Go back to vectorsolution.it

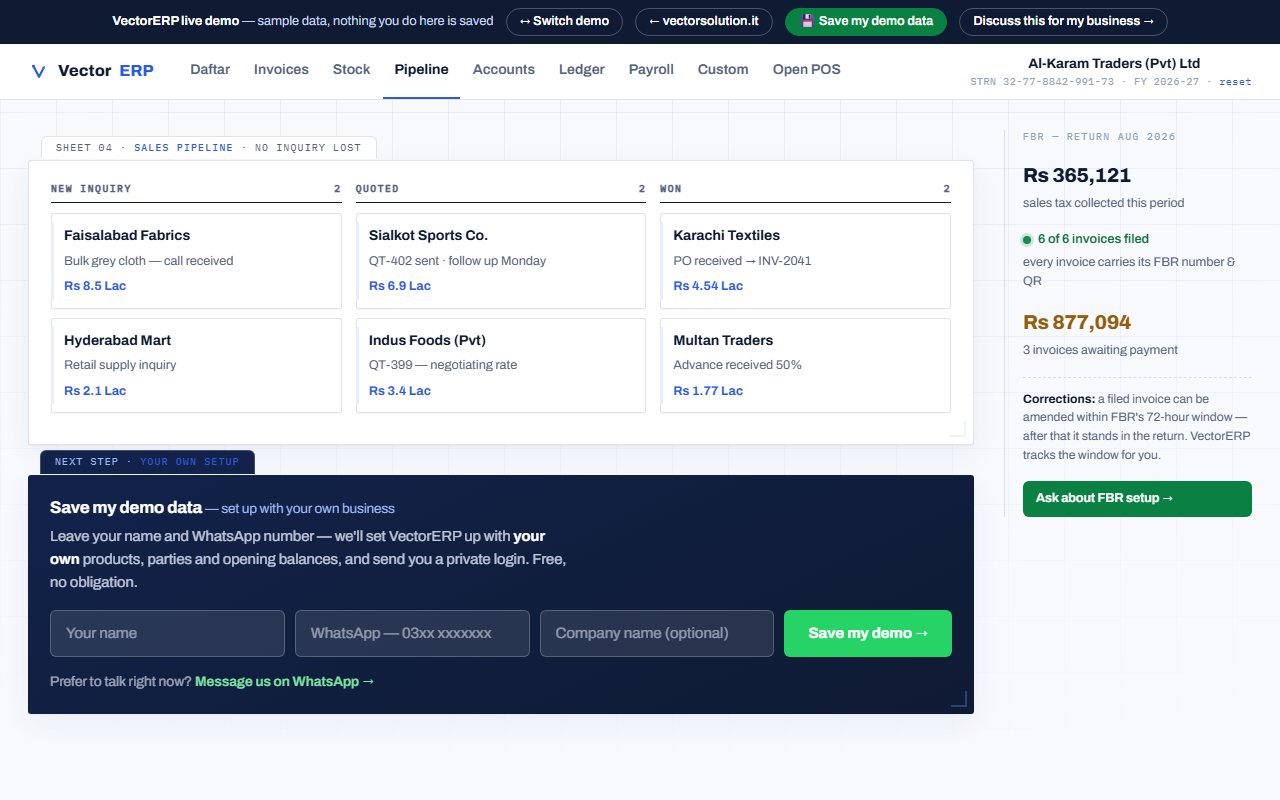pos(704,21)
